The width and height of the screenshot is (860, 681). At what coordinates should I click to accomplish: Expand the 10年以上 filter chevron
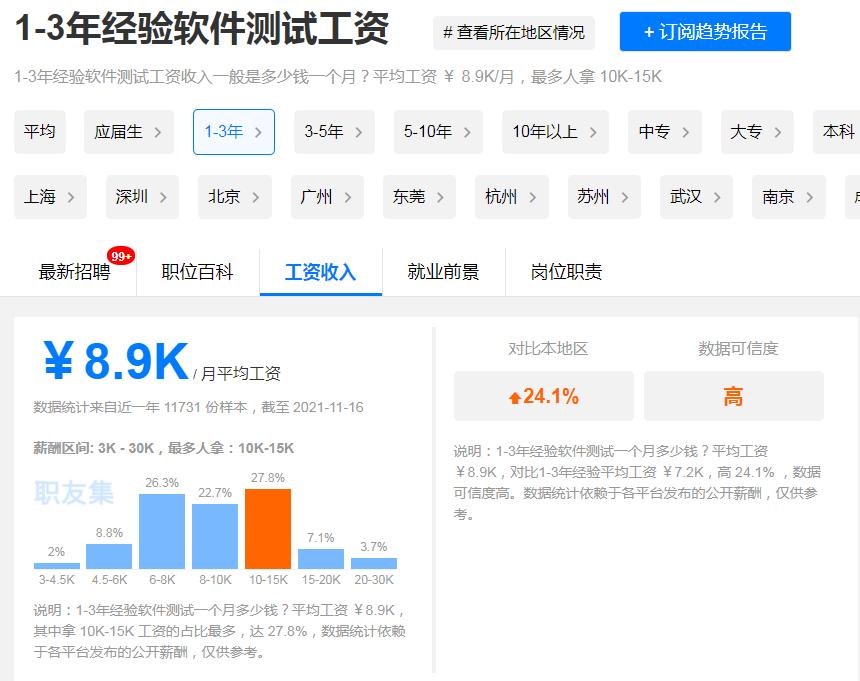[x=554, y=131]
